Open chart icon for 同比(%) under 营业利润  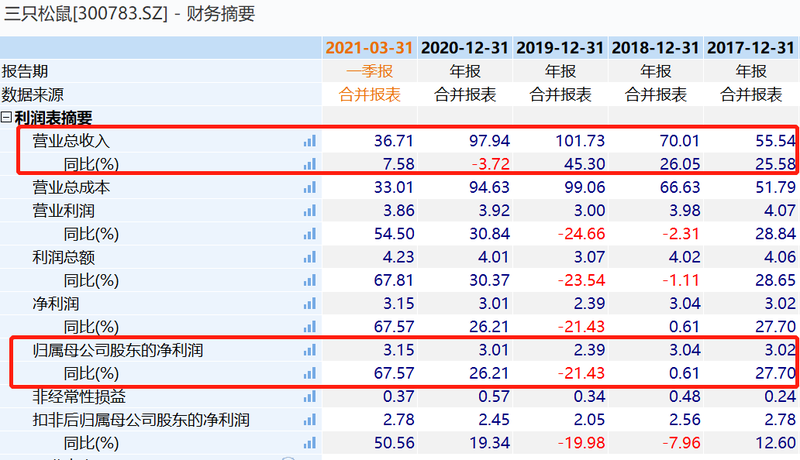pyautogui.click(x=310, y=234)
